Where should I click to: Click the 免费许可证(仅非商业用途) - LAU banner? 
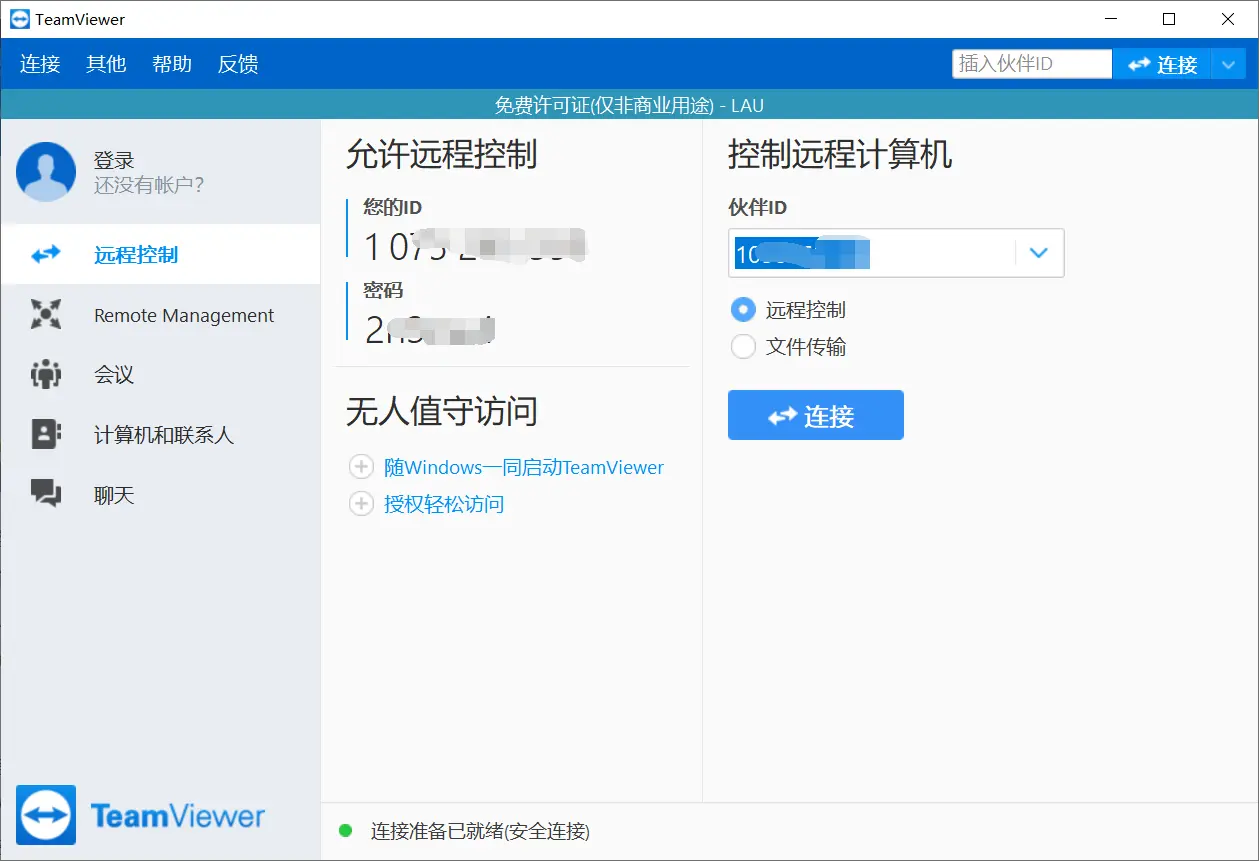tap(629, 105)
